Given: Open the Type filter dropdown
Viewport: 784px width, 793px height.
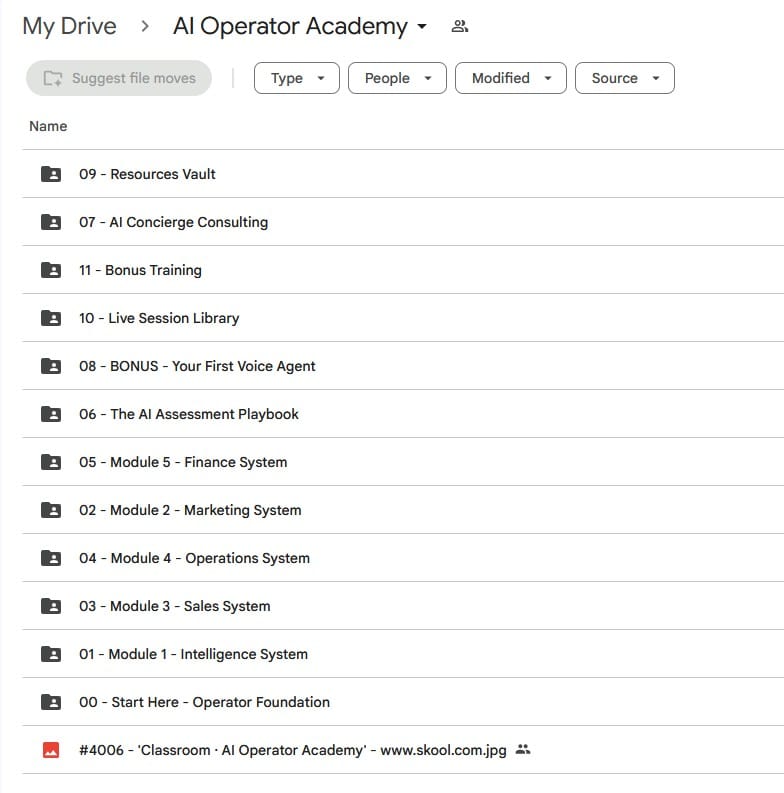Looking at the screenshot, I should (297, 78).
